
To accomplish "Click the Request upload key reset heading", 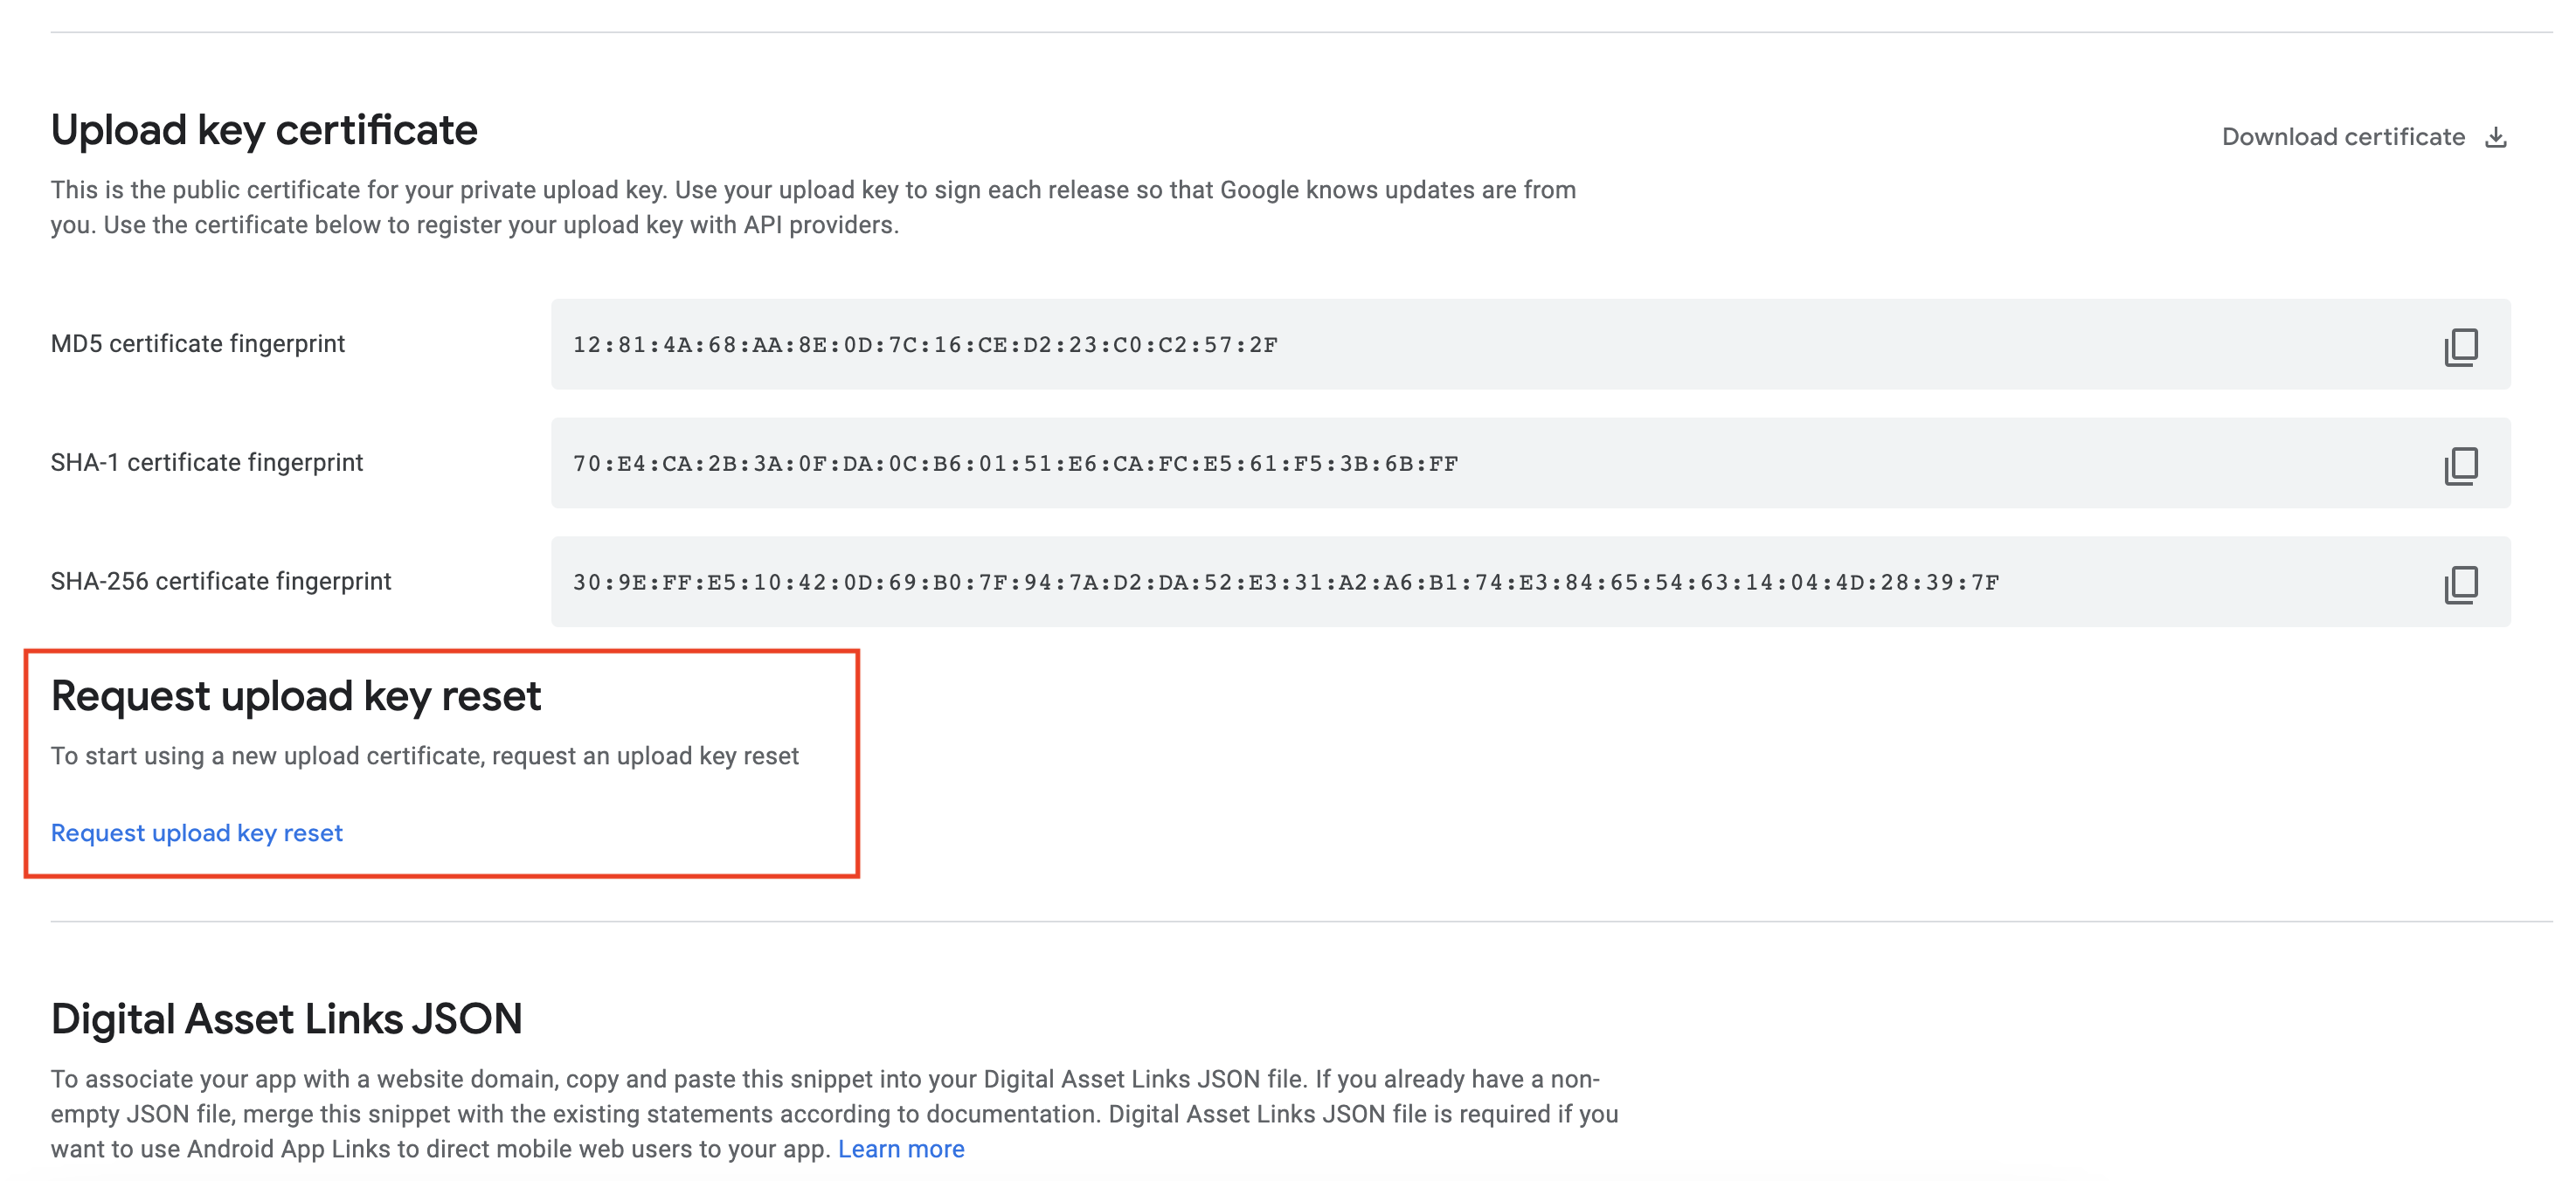I will coord(296,696).
